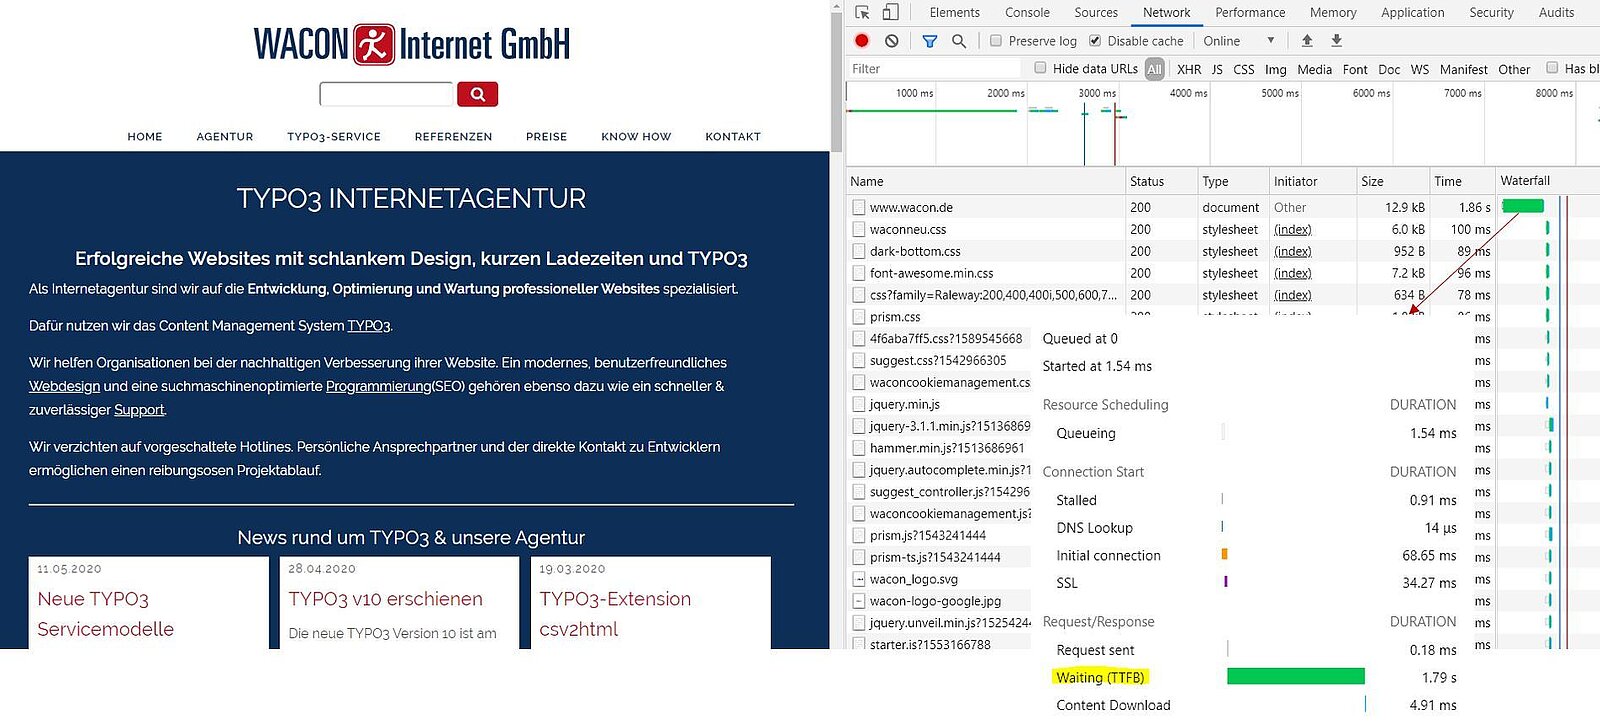Check the Hide data URLs checkbox
The height and width of the screenshot is (726, 1600).
1040,68
